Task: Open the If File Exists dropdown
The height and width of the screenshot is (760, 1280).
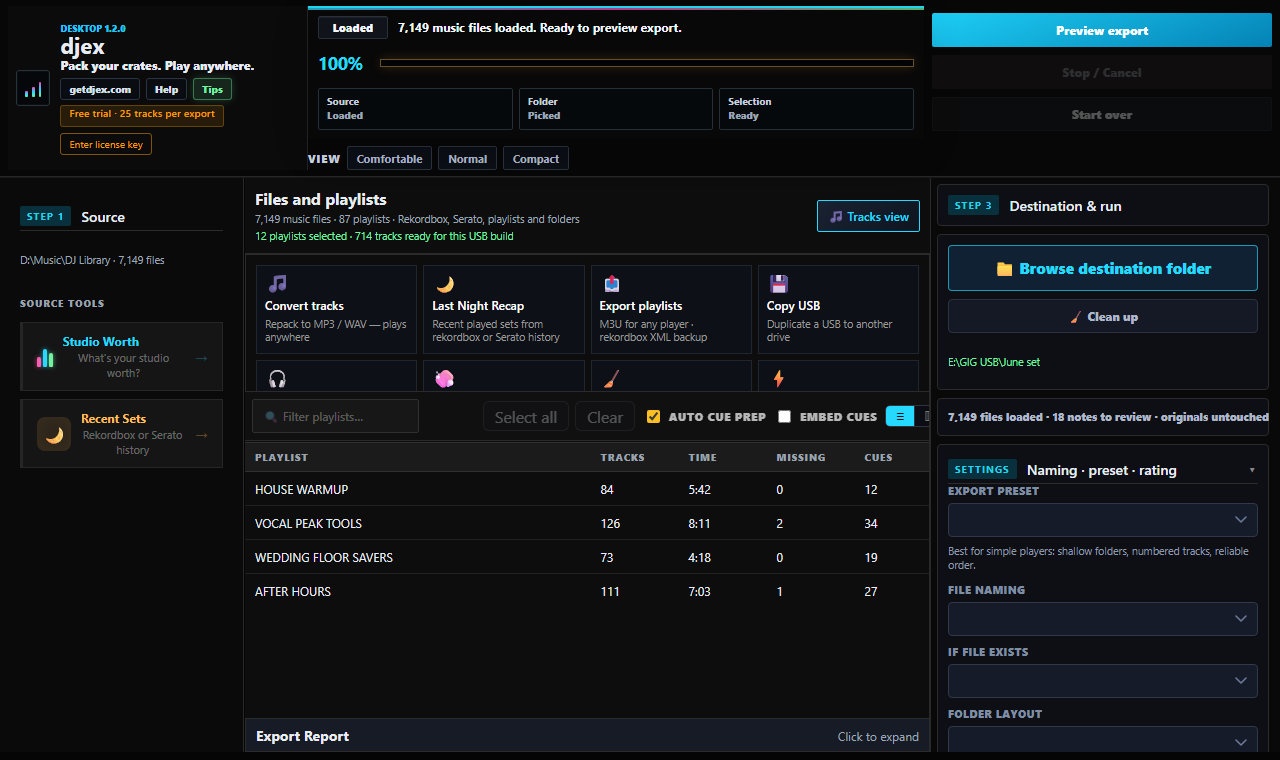Action: coord(1103,681)
